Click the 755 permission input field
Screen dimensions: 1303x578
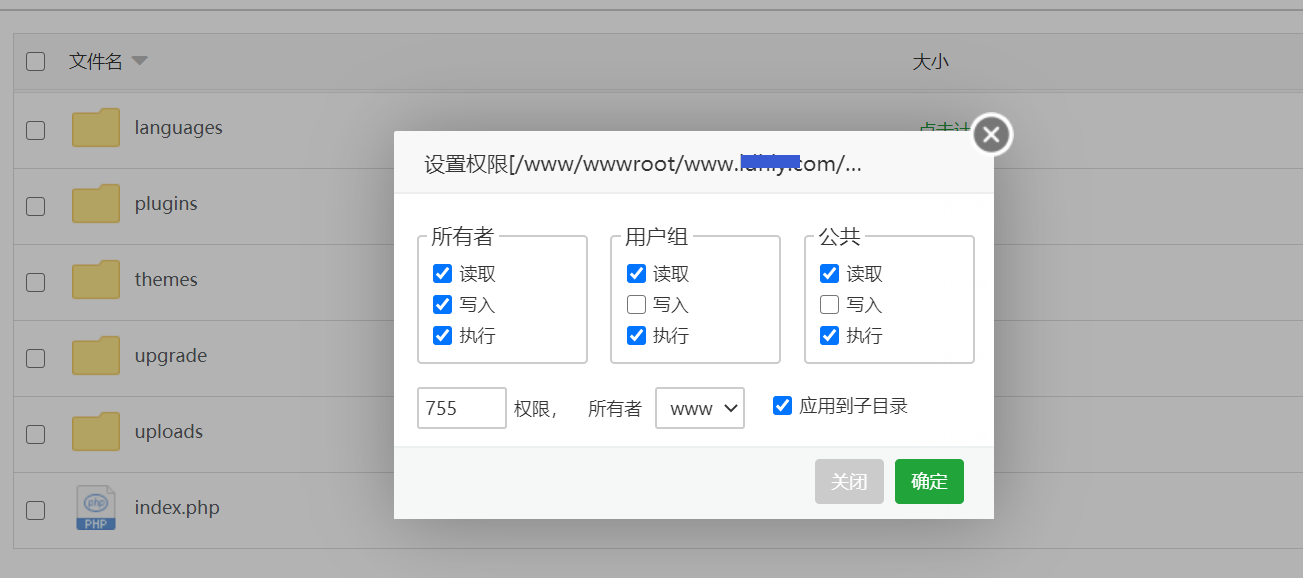point(461,407)
